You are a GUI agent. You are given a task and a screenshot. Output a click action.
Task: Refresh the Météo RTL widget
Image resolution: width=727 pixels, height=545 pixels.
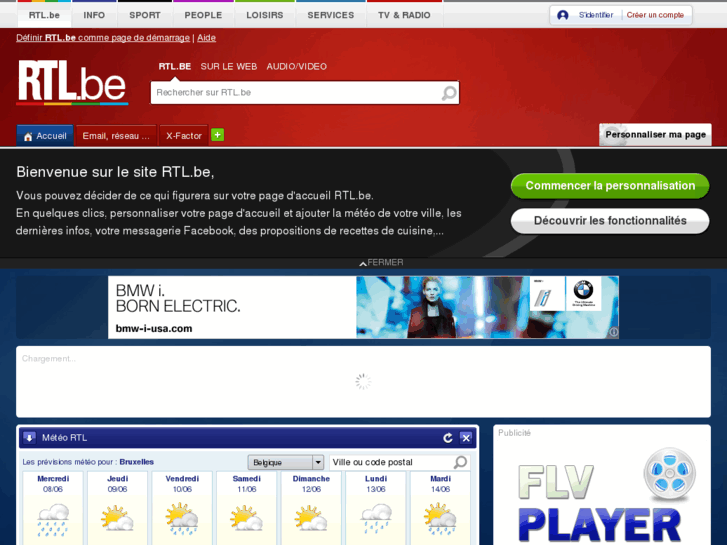(448, 438)
